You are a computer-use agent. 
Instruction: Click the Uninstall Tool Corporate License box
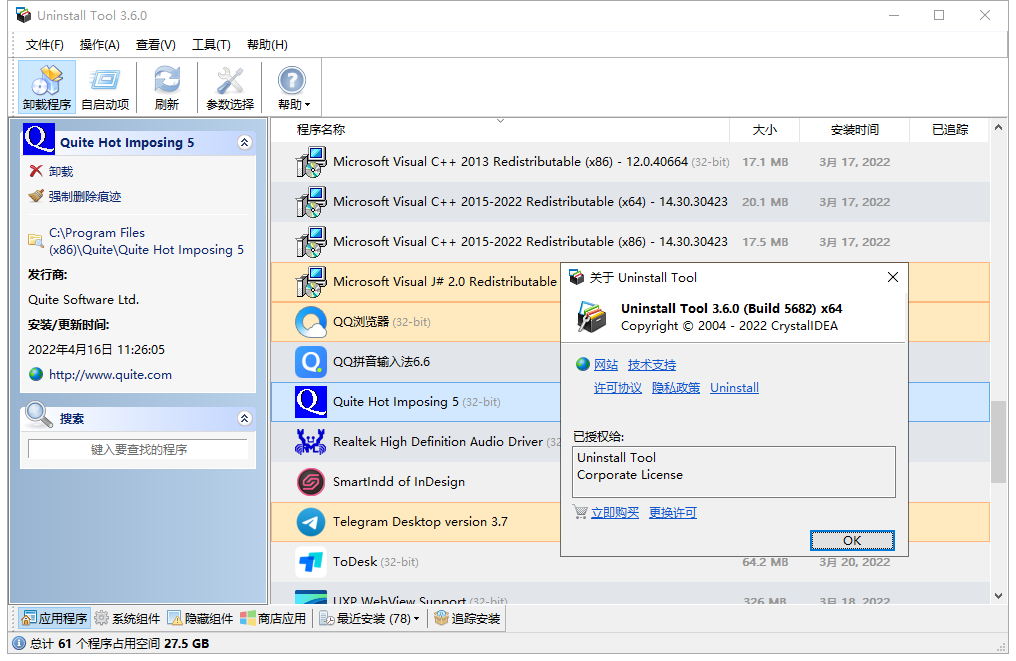click(734, 472)
